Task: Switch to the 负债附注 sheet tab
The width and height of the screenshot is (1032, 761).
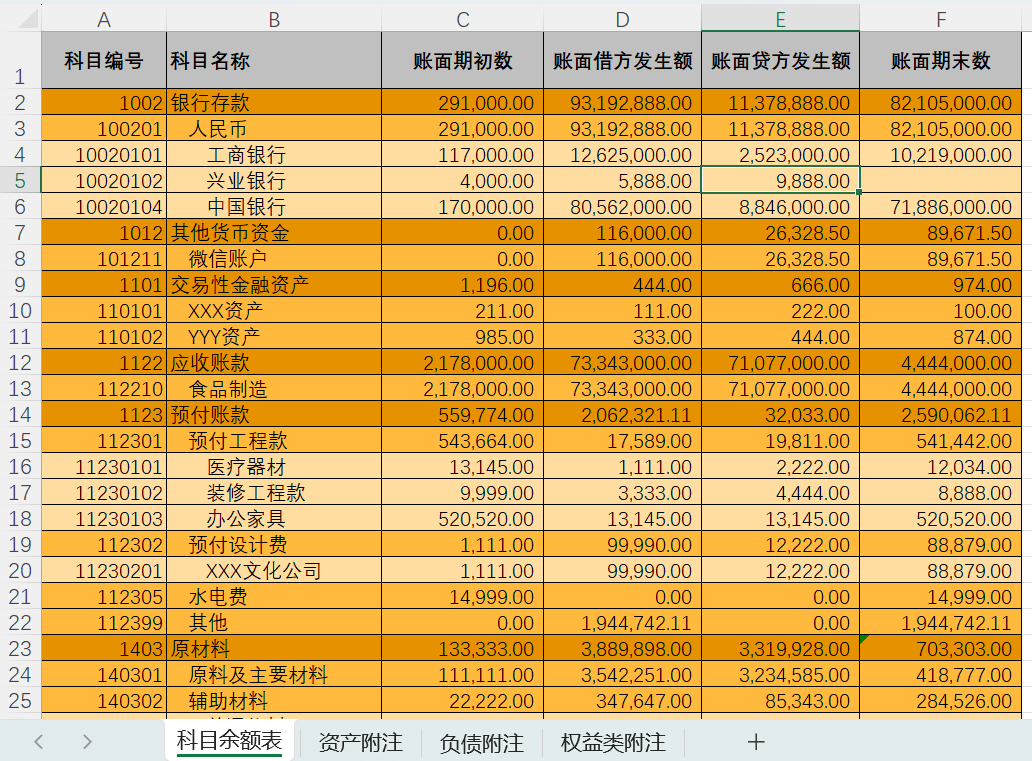Action: coord(481,743)
